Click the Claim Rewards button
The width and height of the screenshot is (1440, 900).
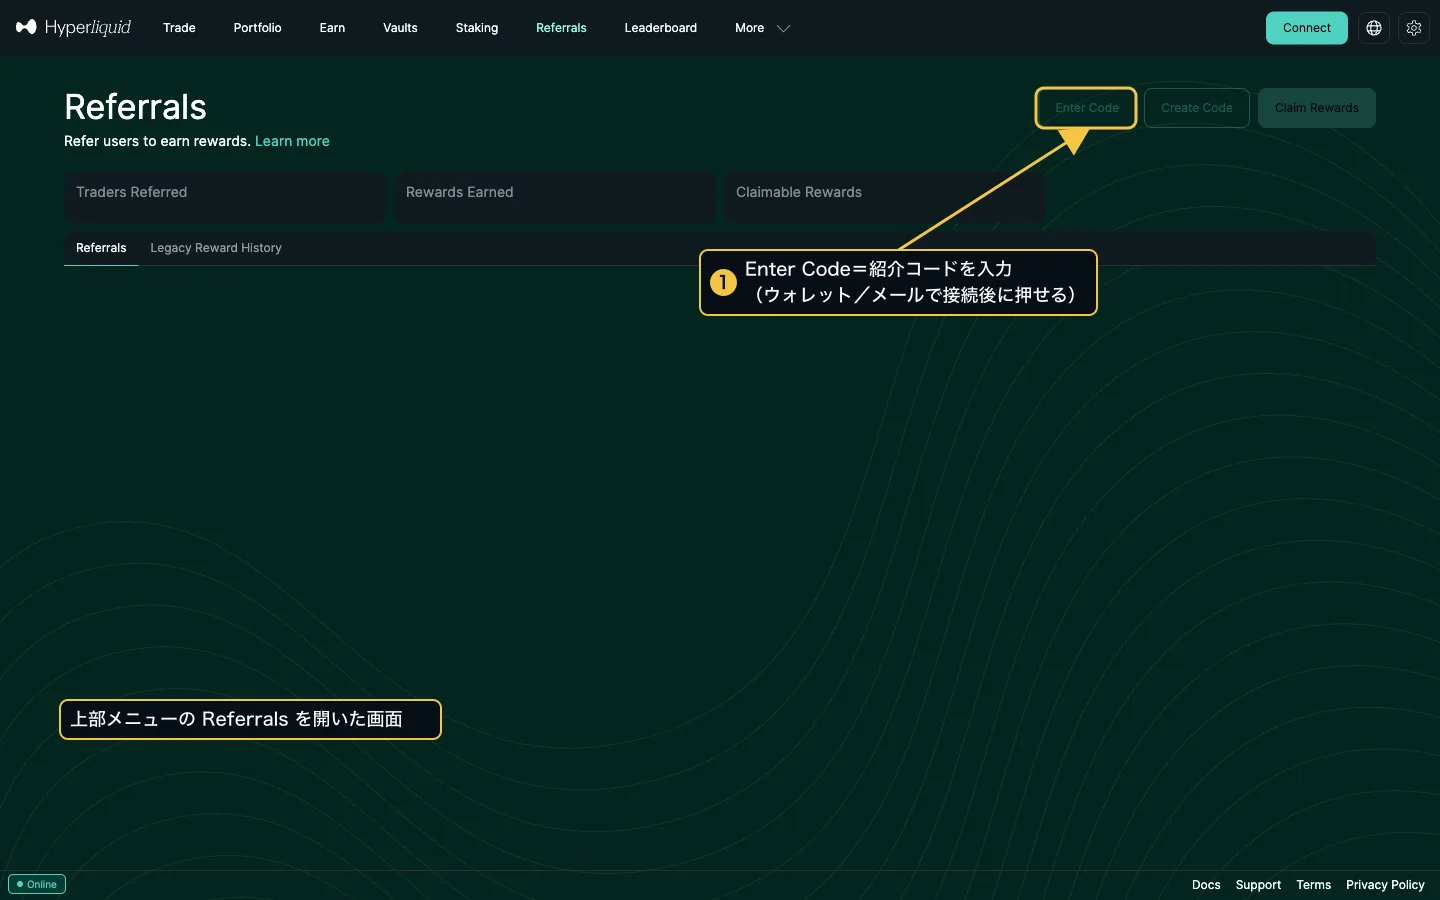(1317, 108)
